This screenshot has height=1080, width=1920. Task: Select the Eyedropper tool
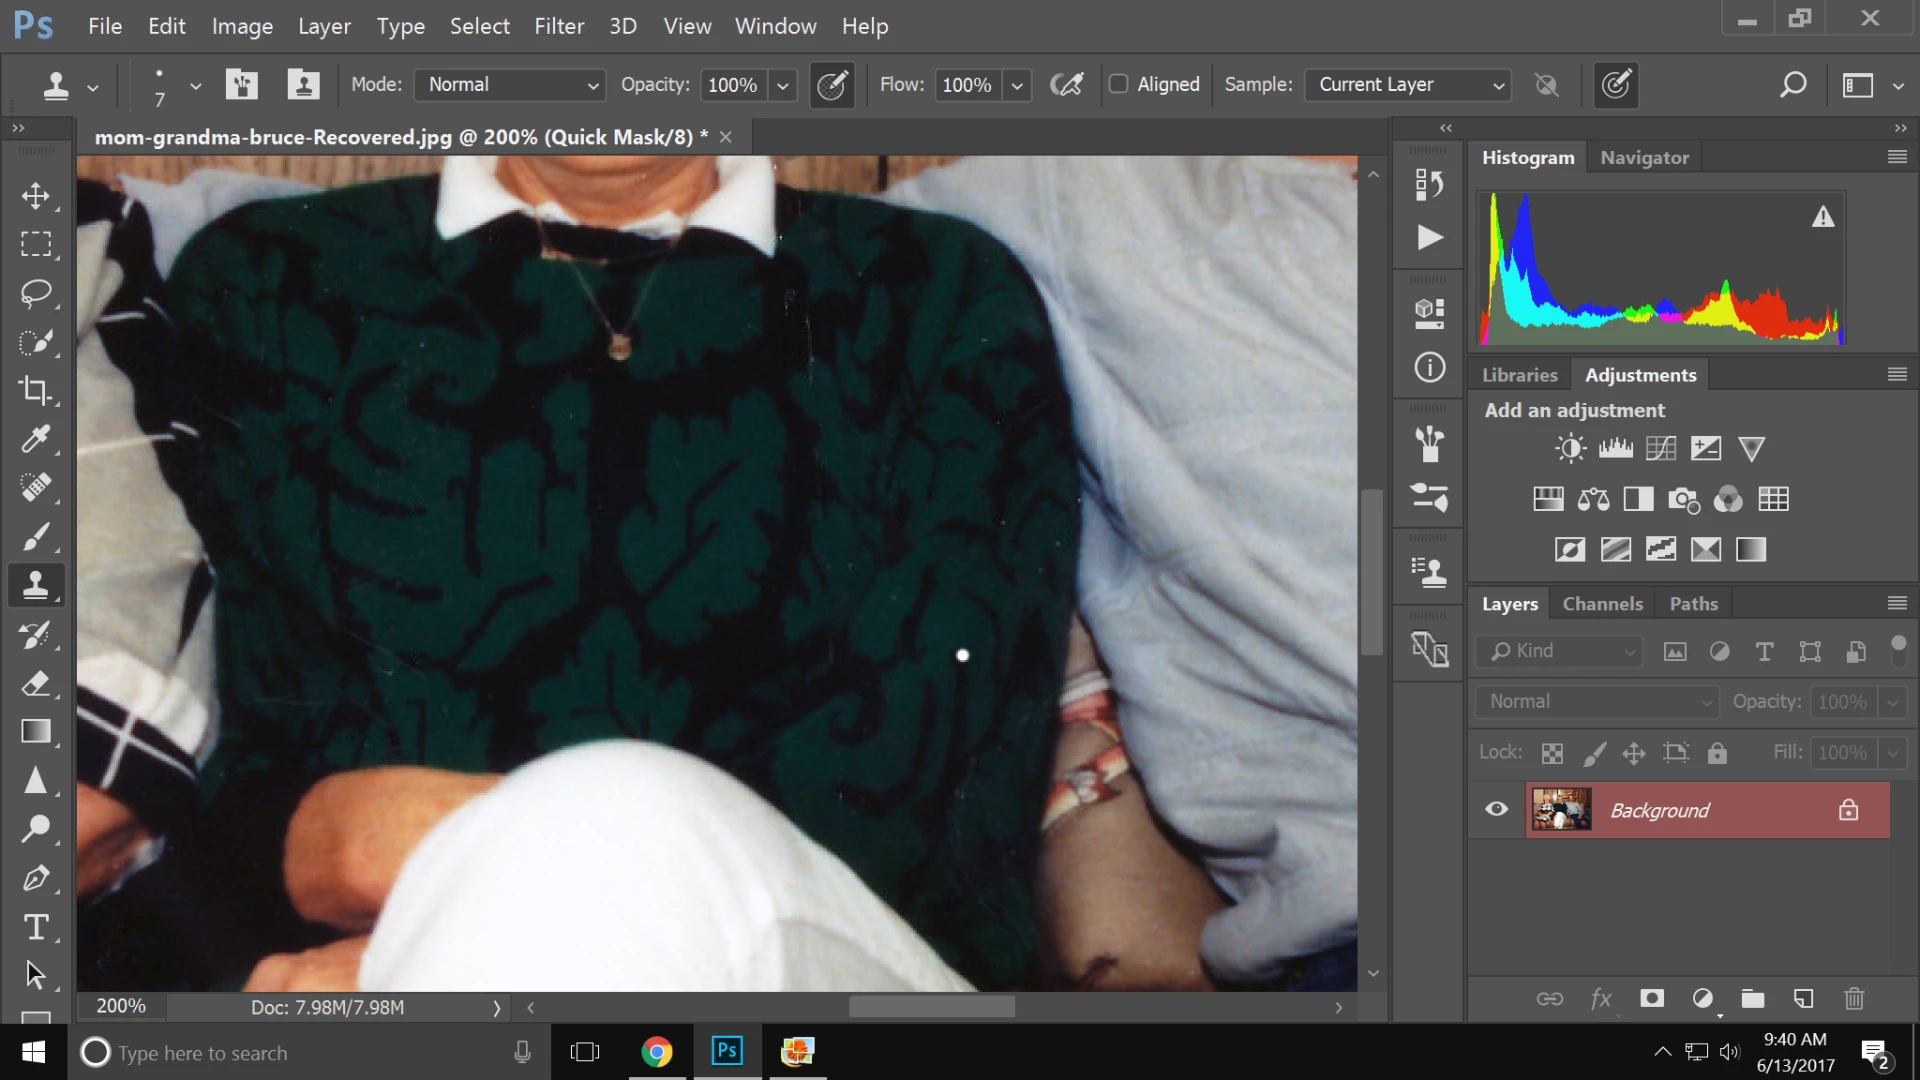pyautogui.click(x=36, y=439)
